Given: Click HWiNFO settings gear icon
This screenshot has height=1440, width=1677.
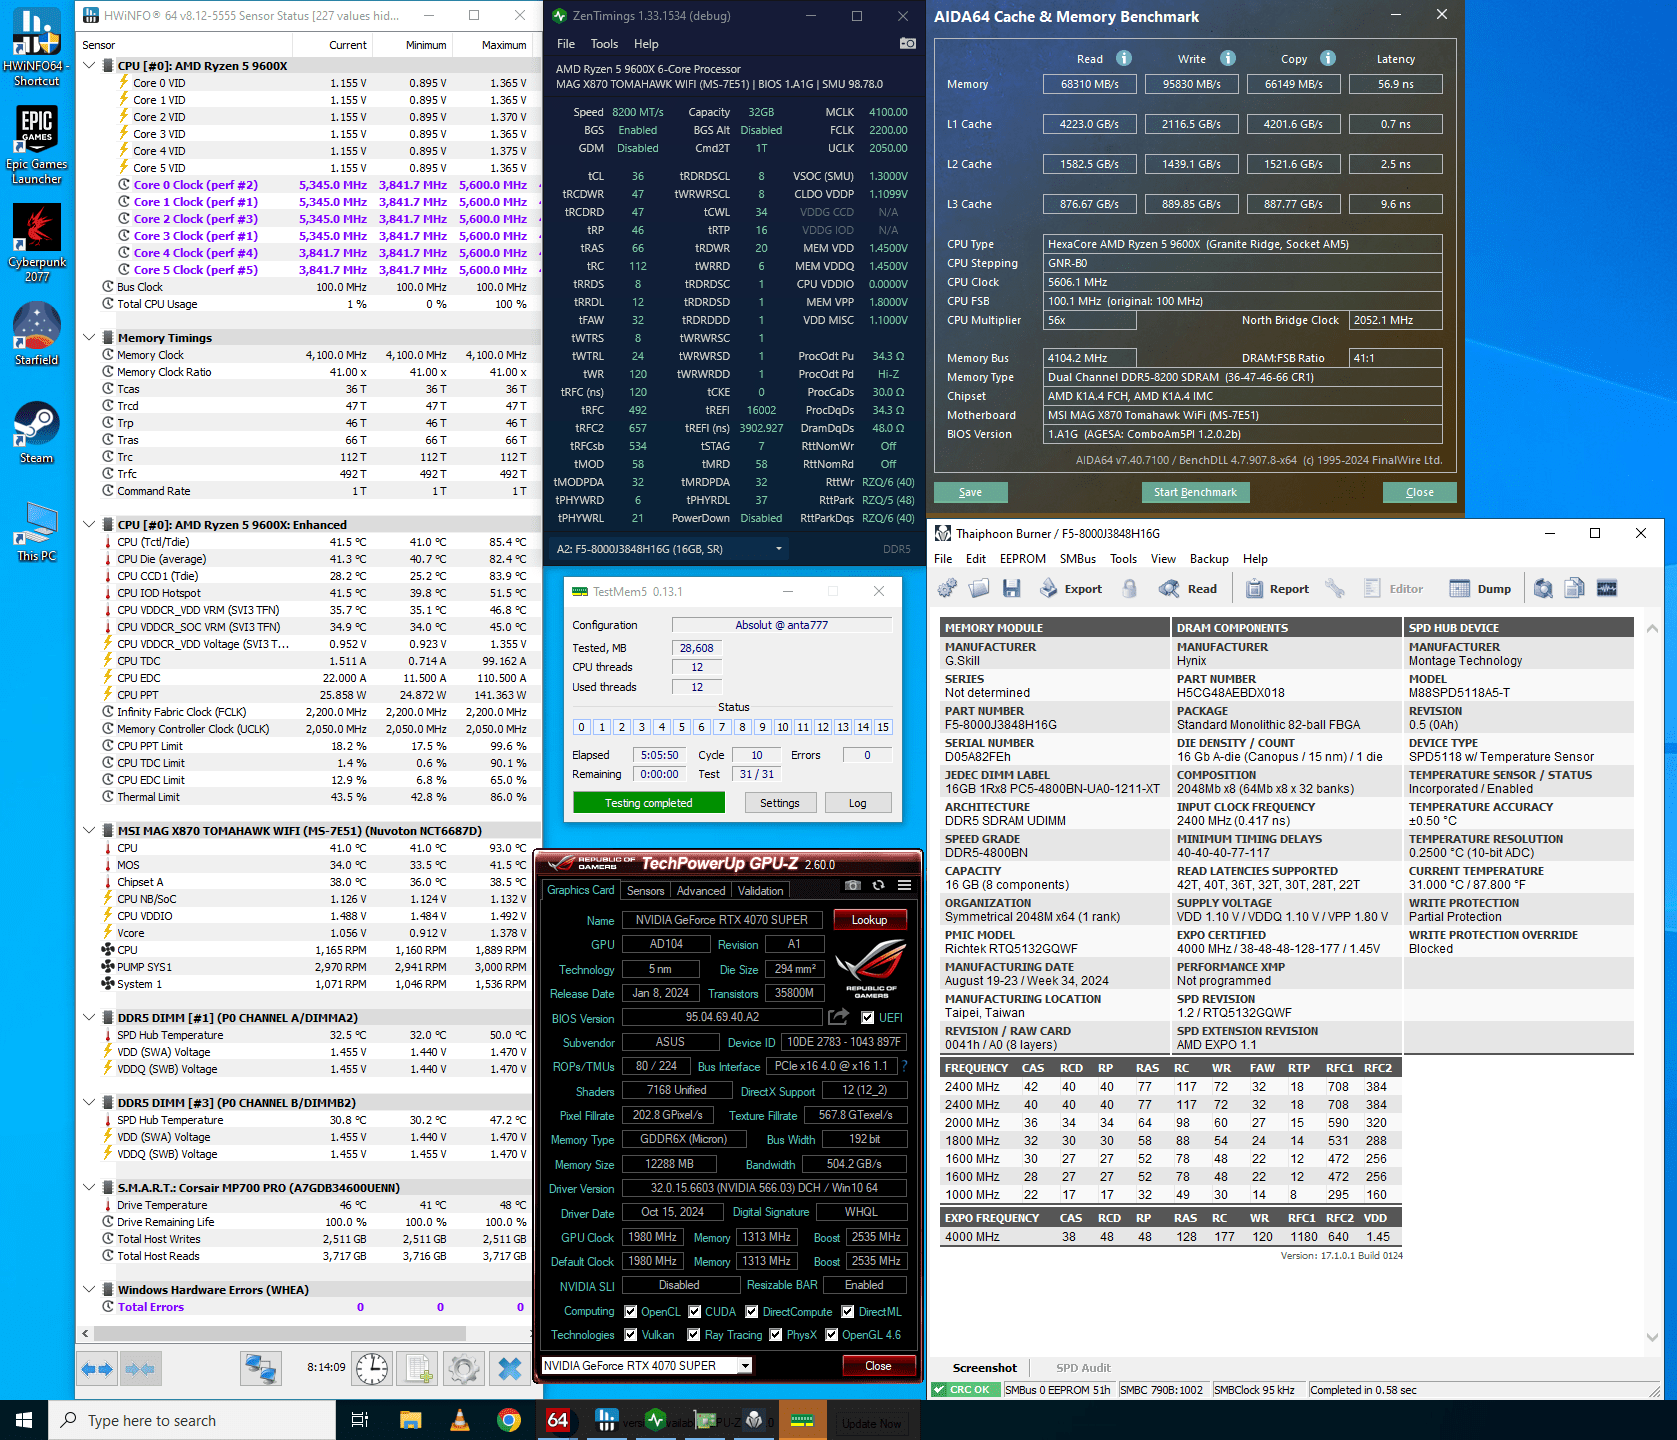Looking at the screenshot, I should [x=464, y=1369].
